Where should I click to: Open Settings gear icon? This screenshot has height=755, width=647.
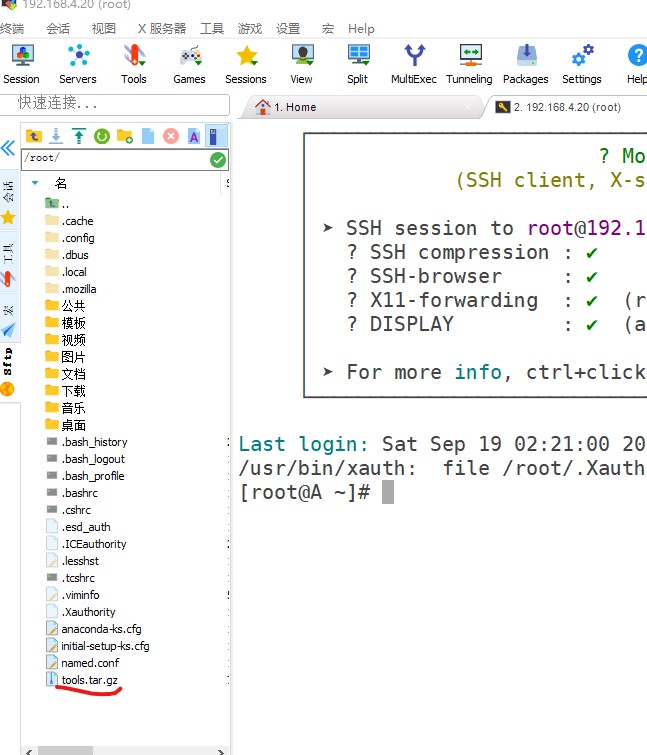pyautogui.click(x=582, y=64)
